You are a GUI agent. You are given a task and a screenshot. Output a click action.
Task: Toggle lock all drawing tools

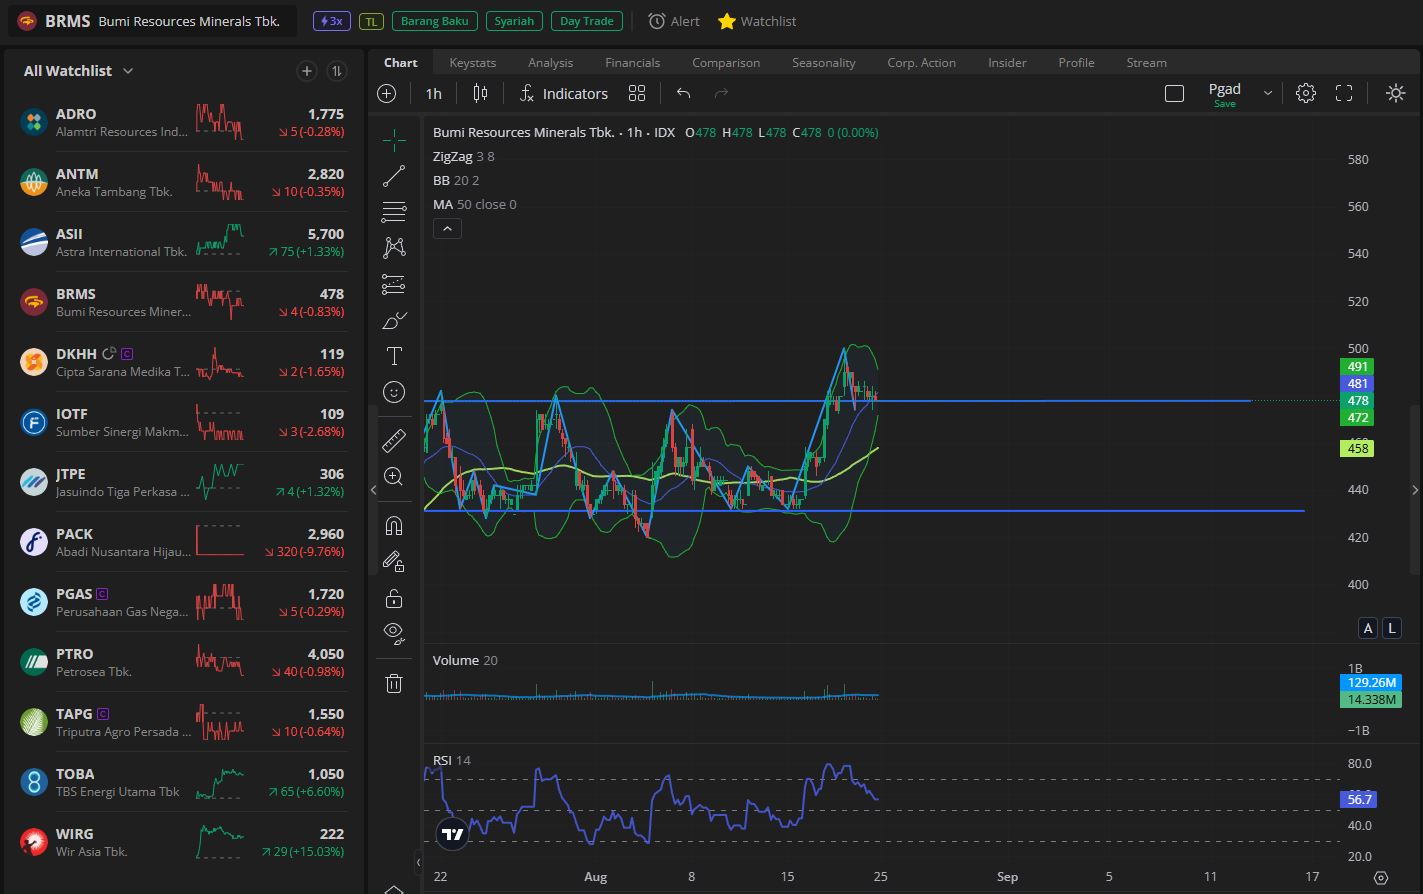click(x=394, y=598)
